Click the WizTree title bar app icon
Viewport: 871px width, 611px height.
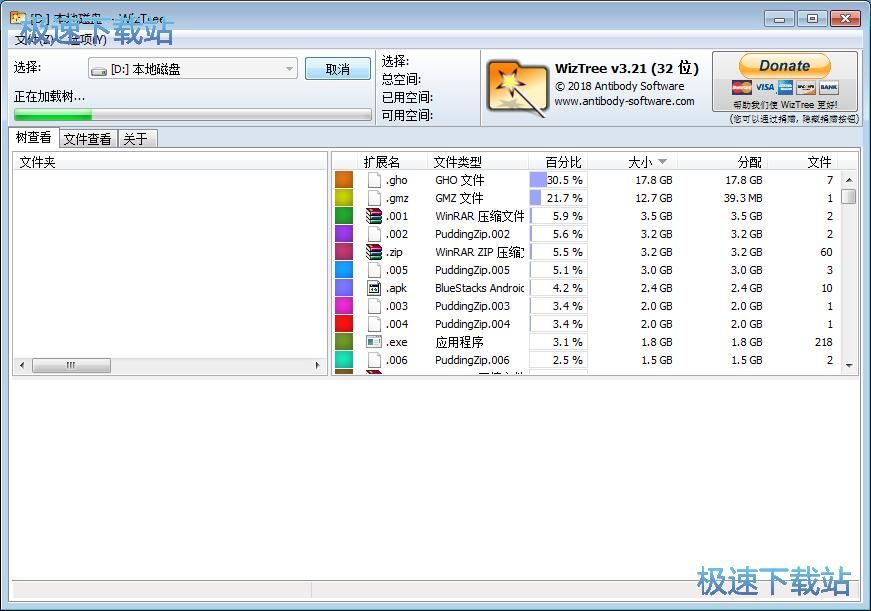click(18, 17)
